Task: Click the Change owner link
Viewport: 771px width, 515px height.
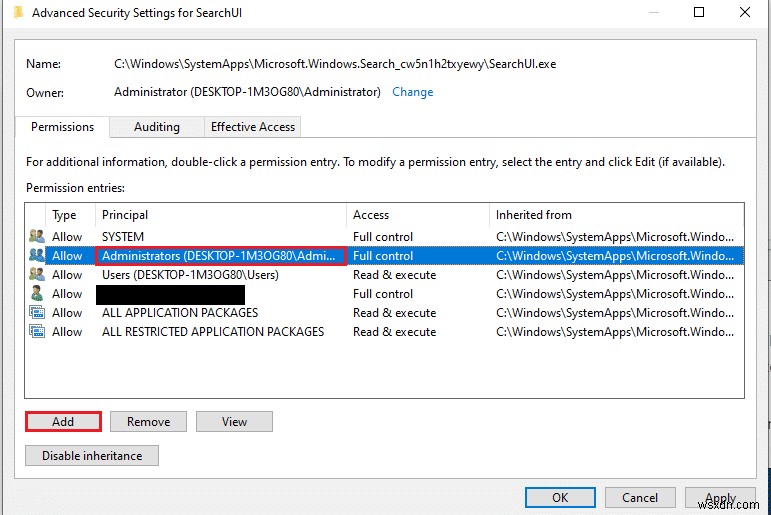Action: pos(413,92)
